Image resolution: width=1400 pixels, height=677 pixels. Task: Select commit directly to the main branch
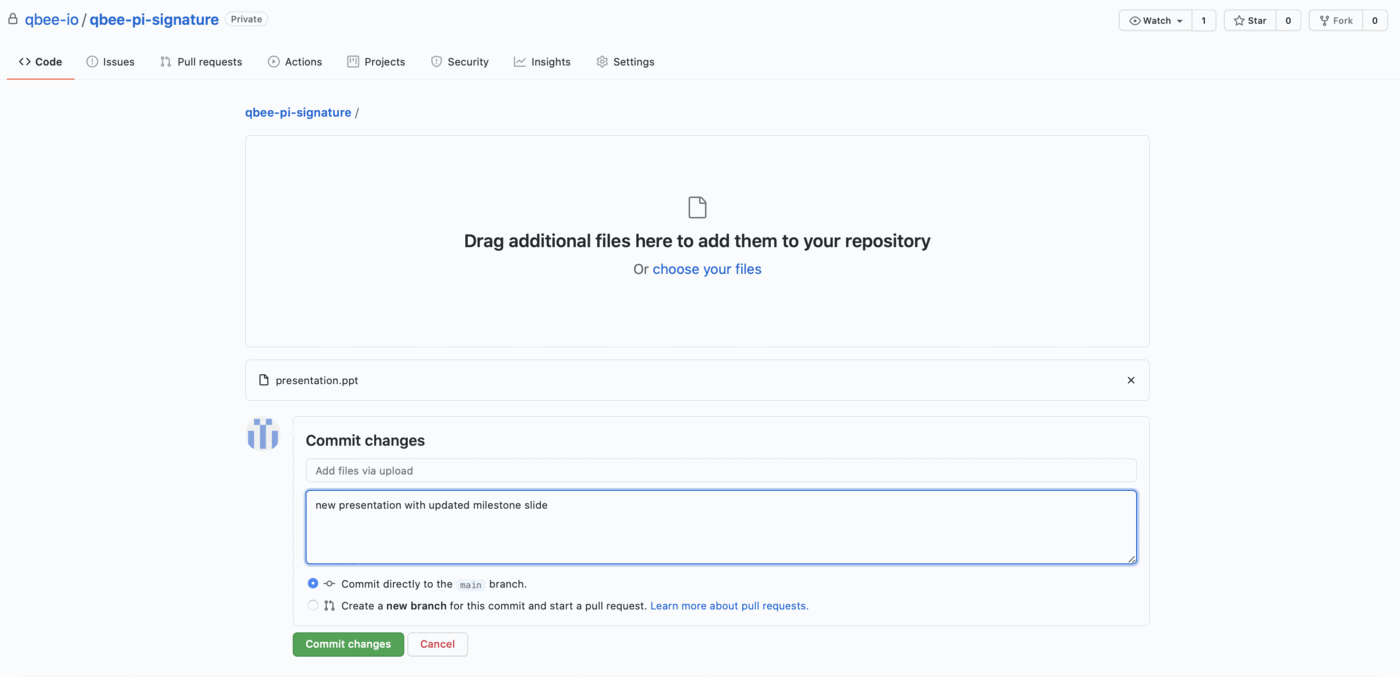[x=313, y=583]
